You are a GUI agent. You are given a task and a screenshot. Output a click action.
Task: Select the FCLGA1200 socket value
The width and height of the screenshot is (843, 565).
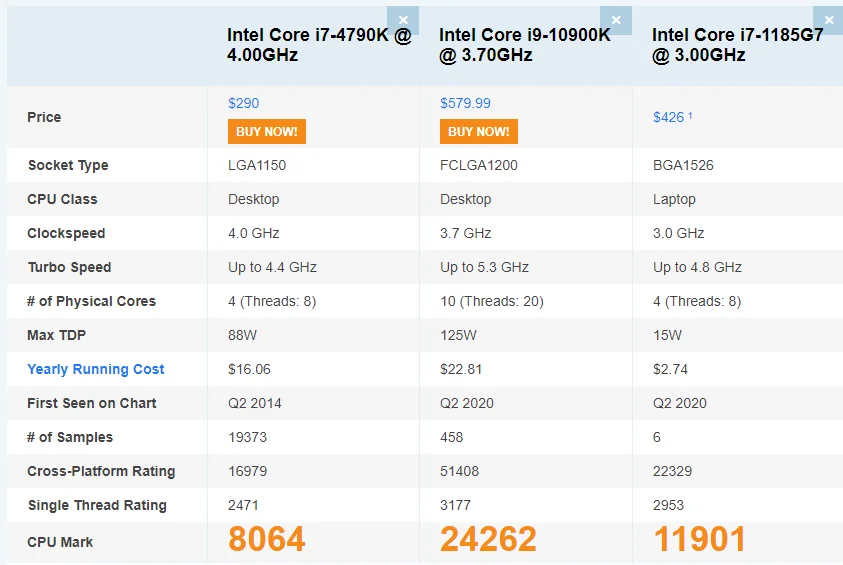pos(478,165)
